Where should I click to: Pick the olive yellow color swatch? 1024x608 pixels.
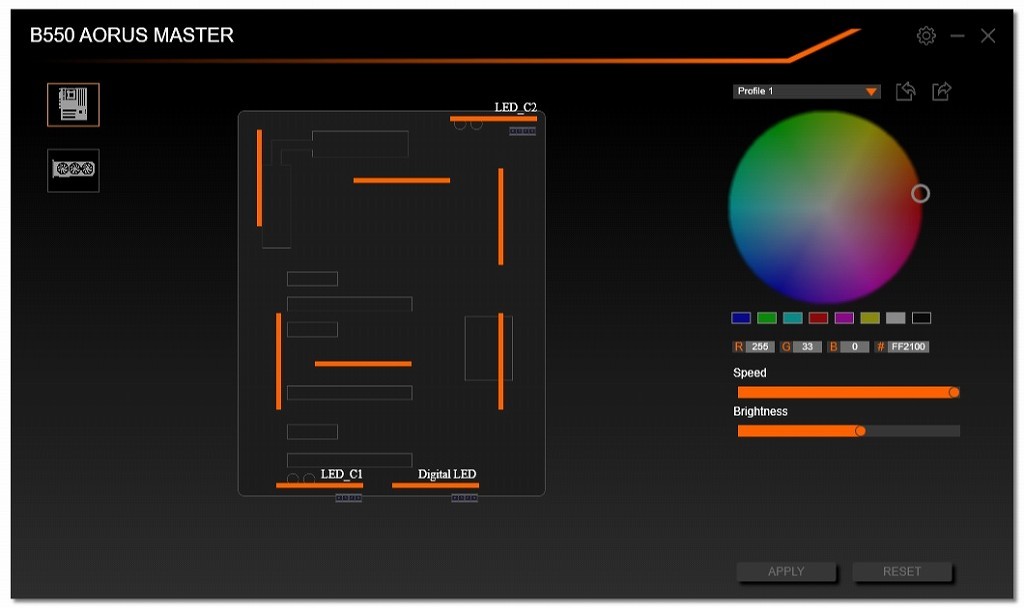(x=870, y=318)
